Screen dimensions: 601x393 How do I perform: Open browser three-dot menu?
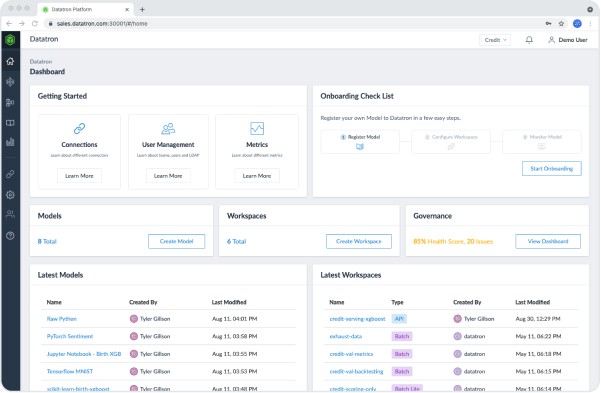click(590, 23)
